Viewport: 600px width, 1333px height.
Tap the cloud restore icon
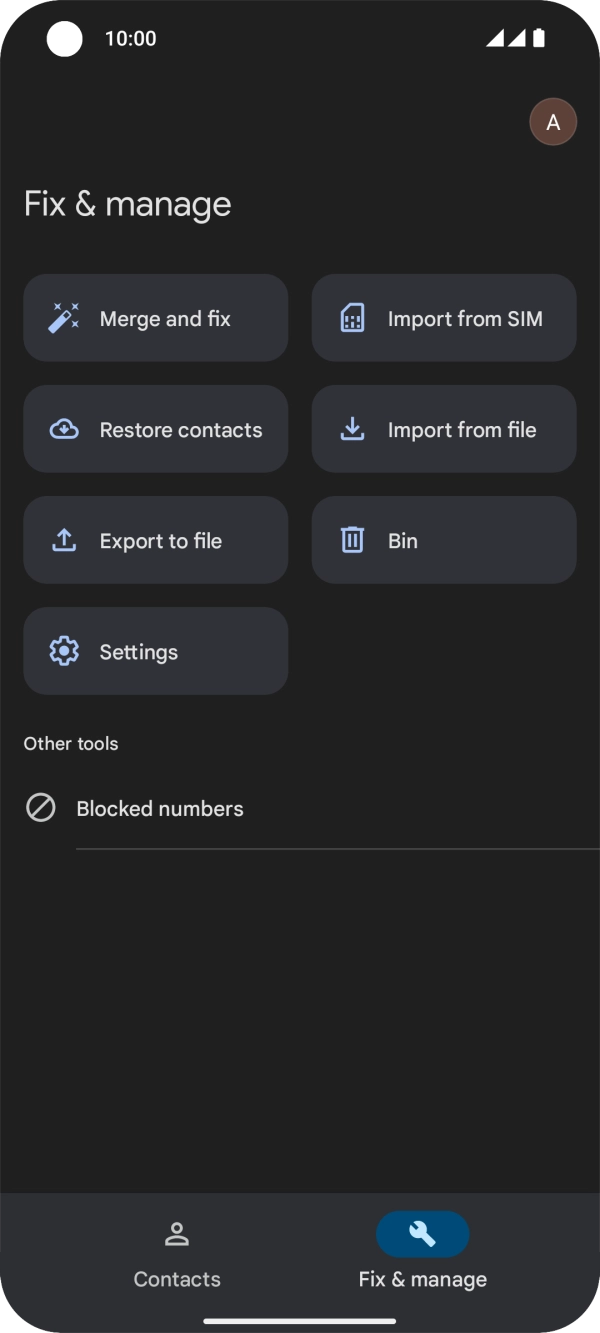64,430
